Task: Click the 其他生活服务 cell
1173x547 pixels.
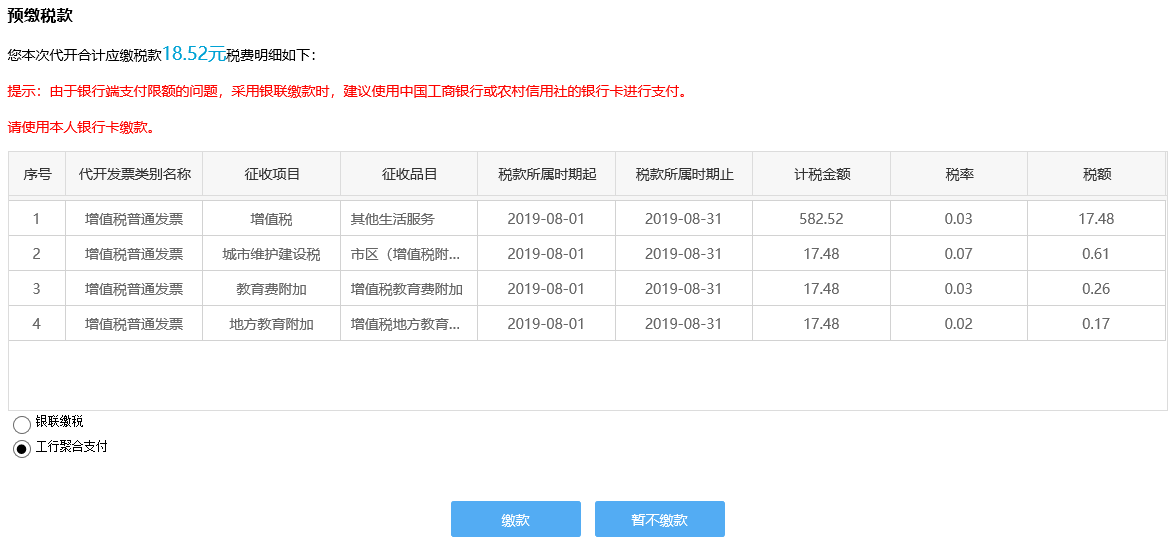Action: tap(409, 219)
